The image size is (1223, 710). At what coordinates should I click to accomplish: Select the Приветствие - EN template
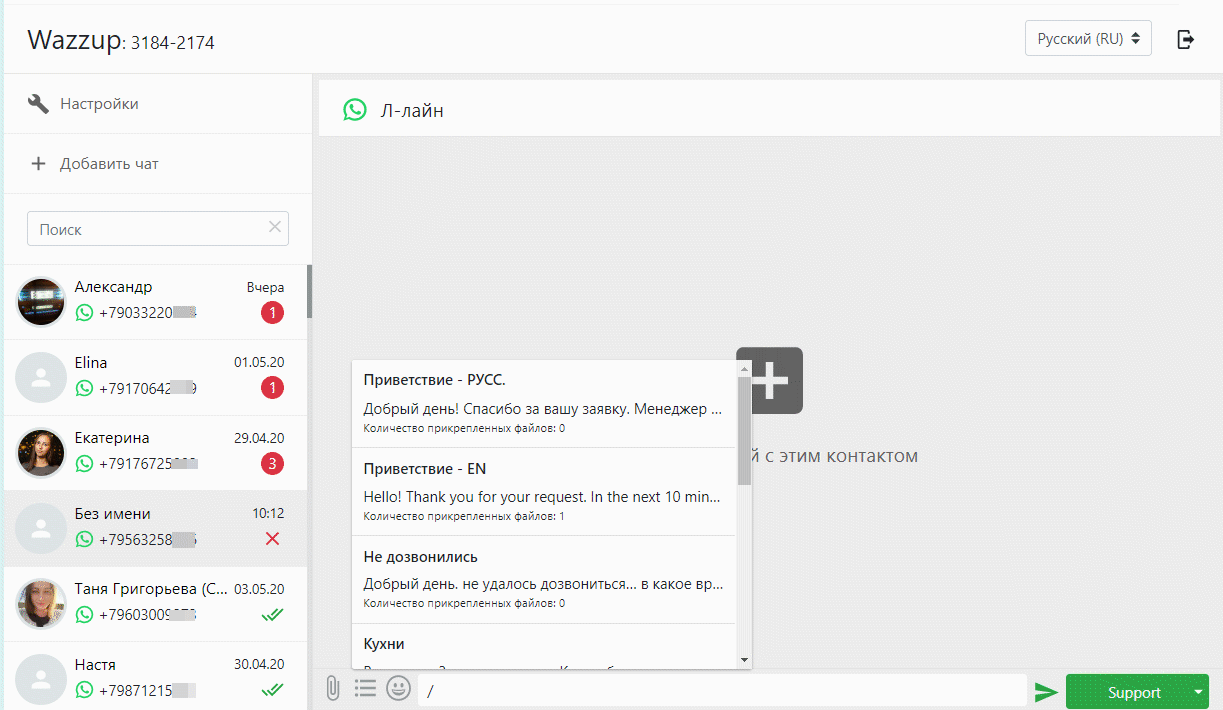coord(544,490)
